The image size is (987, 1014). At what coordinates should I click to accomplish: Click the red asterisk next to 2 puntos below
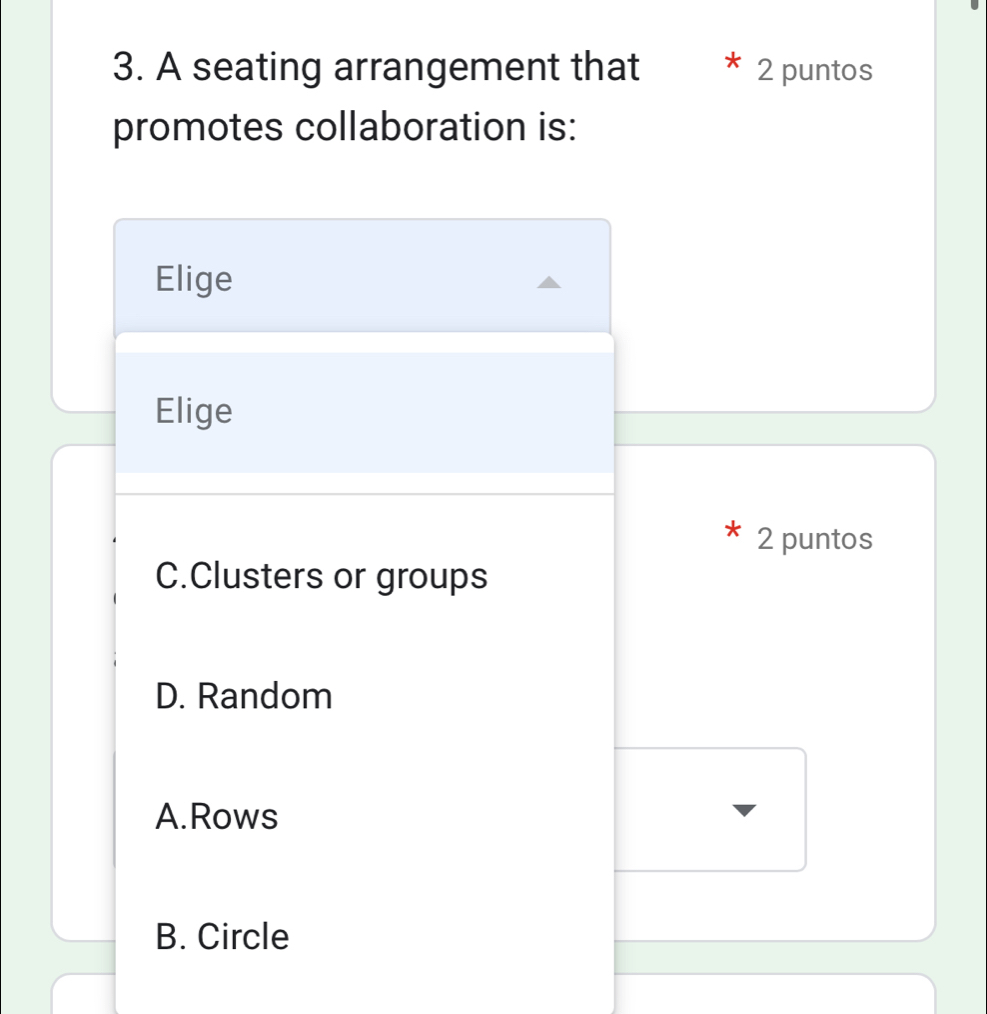click(x=731, y=530)
